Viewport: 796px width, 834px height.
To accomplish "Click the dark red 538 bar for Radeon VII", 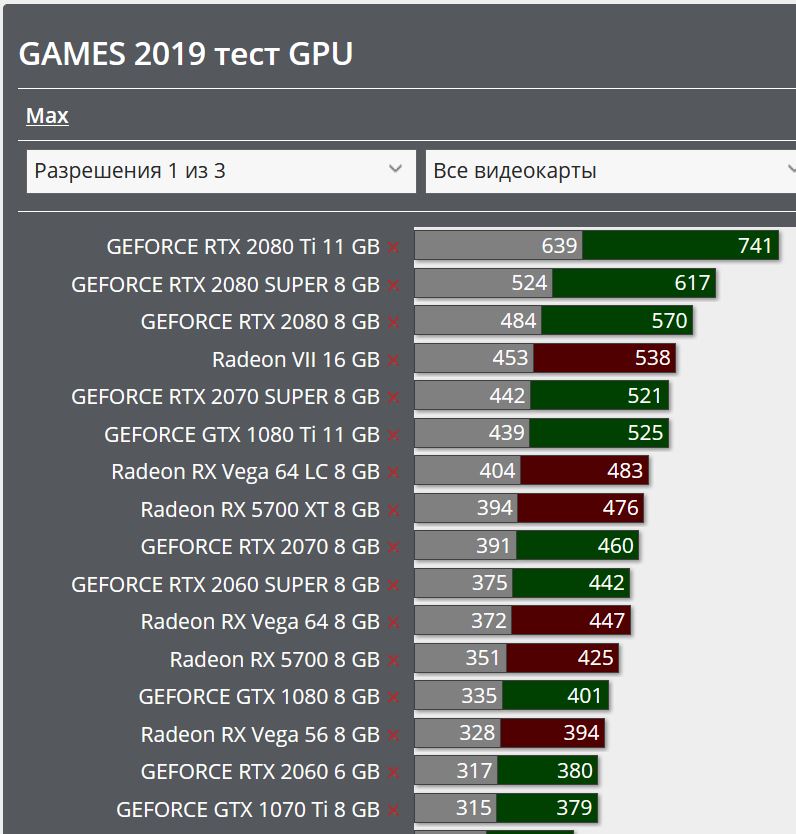I will 604,358.
